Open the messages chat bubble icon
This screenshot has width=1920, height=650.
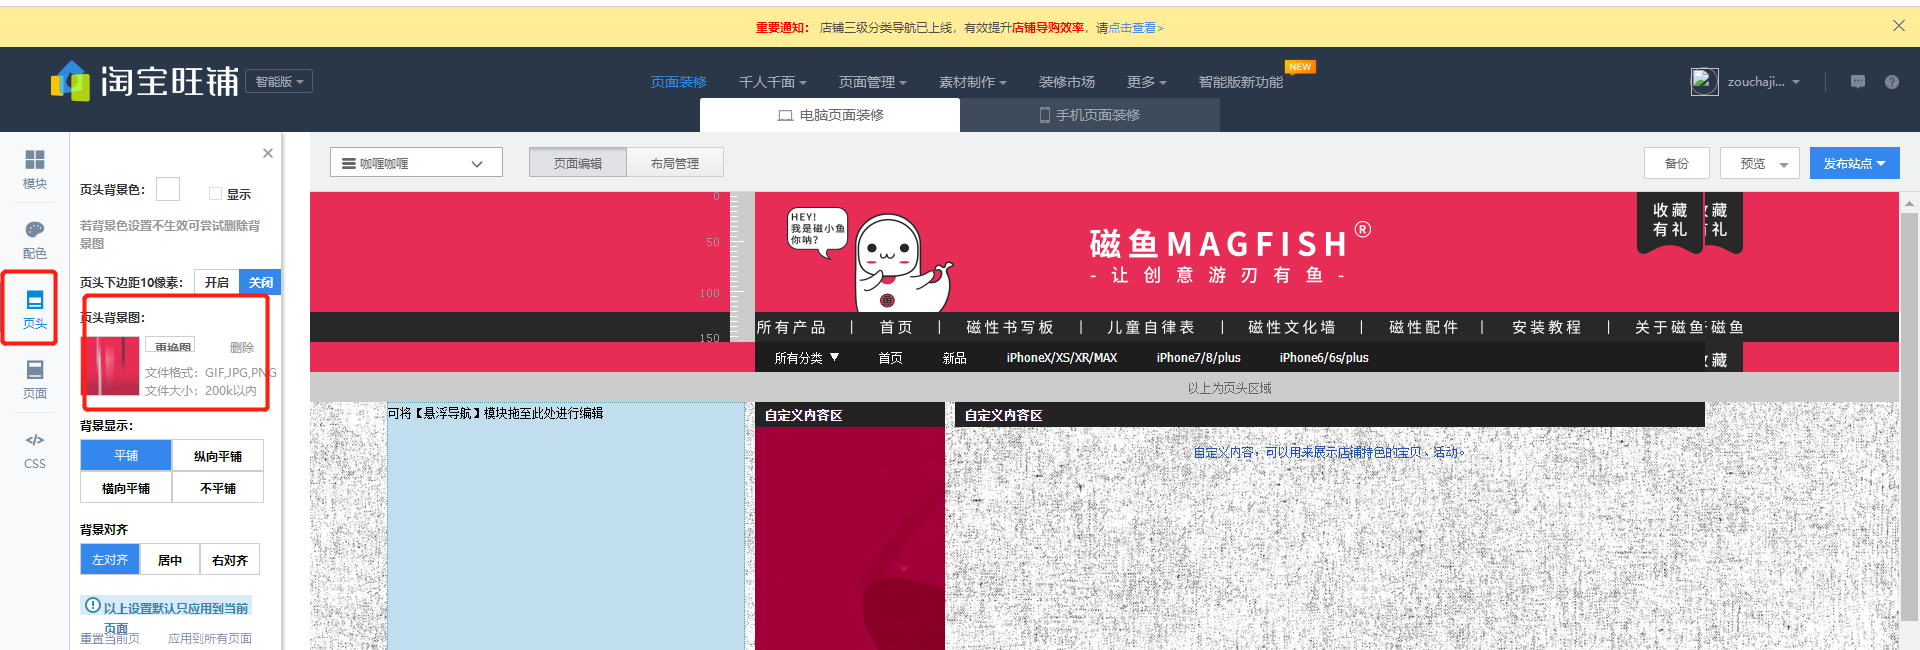1858,82
